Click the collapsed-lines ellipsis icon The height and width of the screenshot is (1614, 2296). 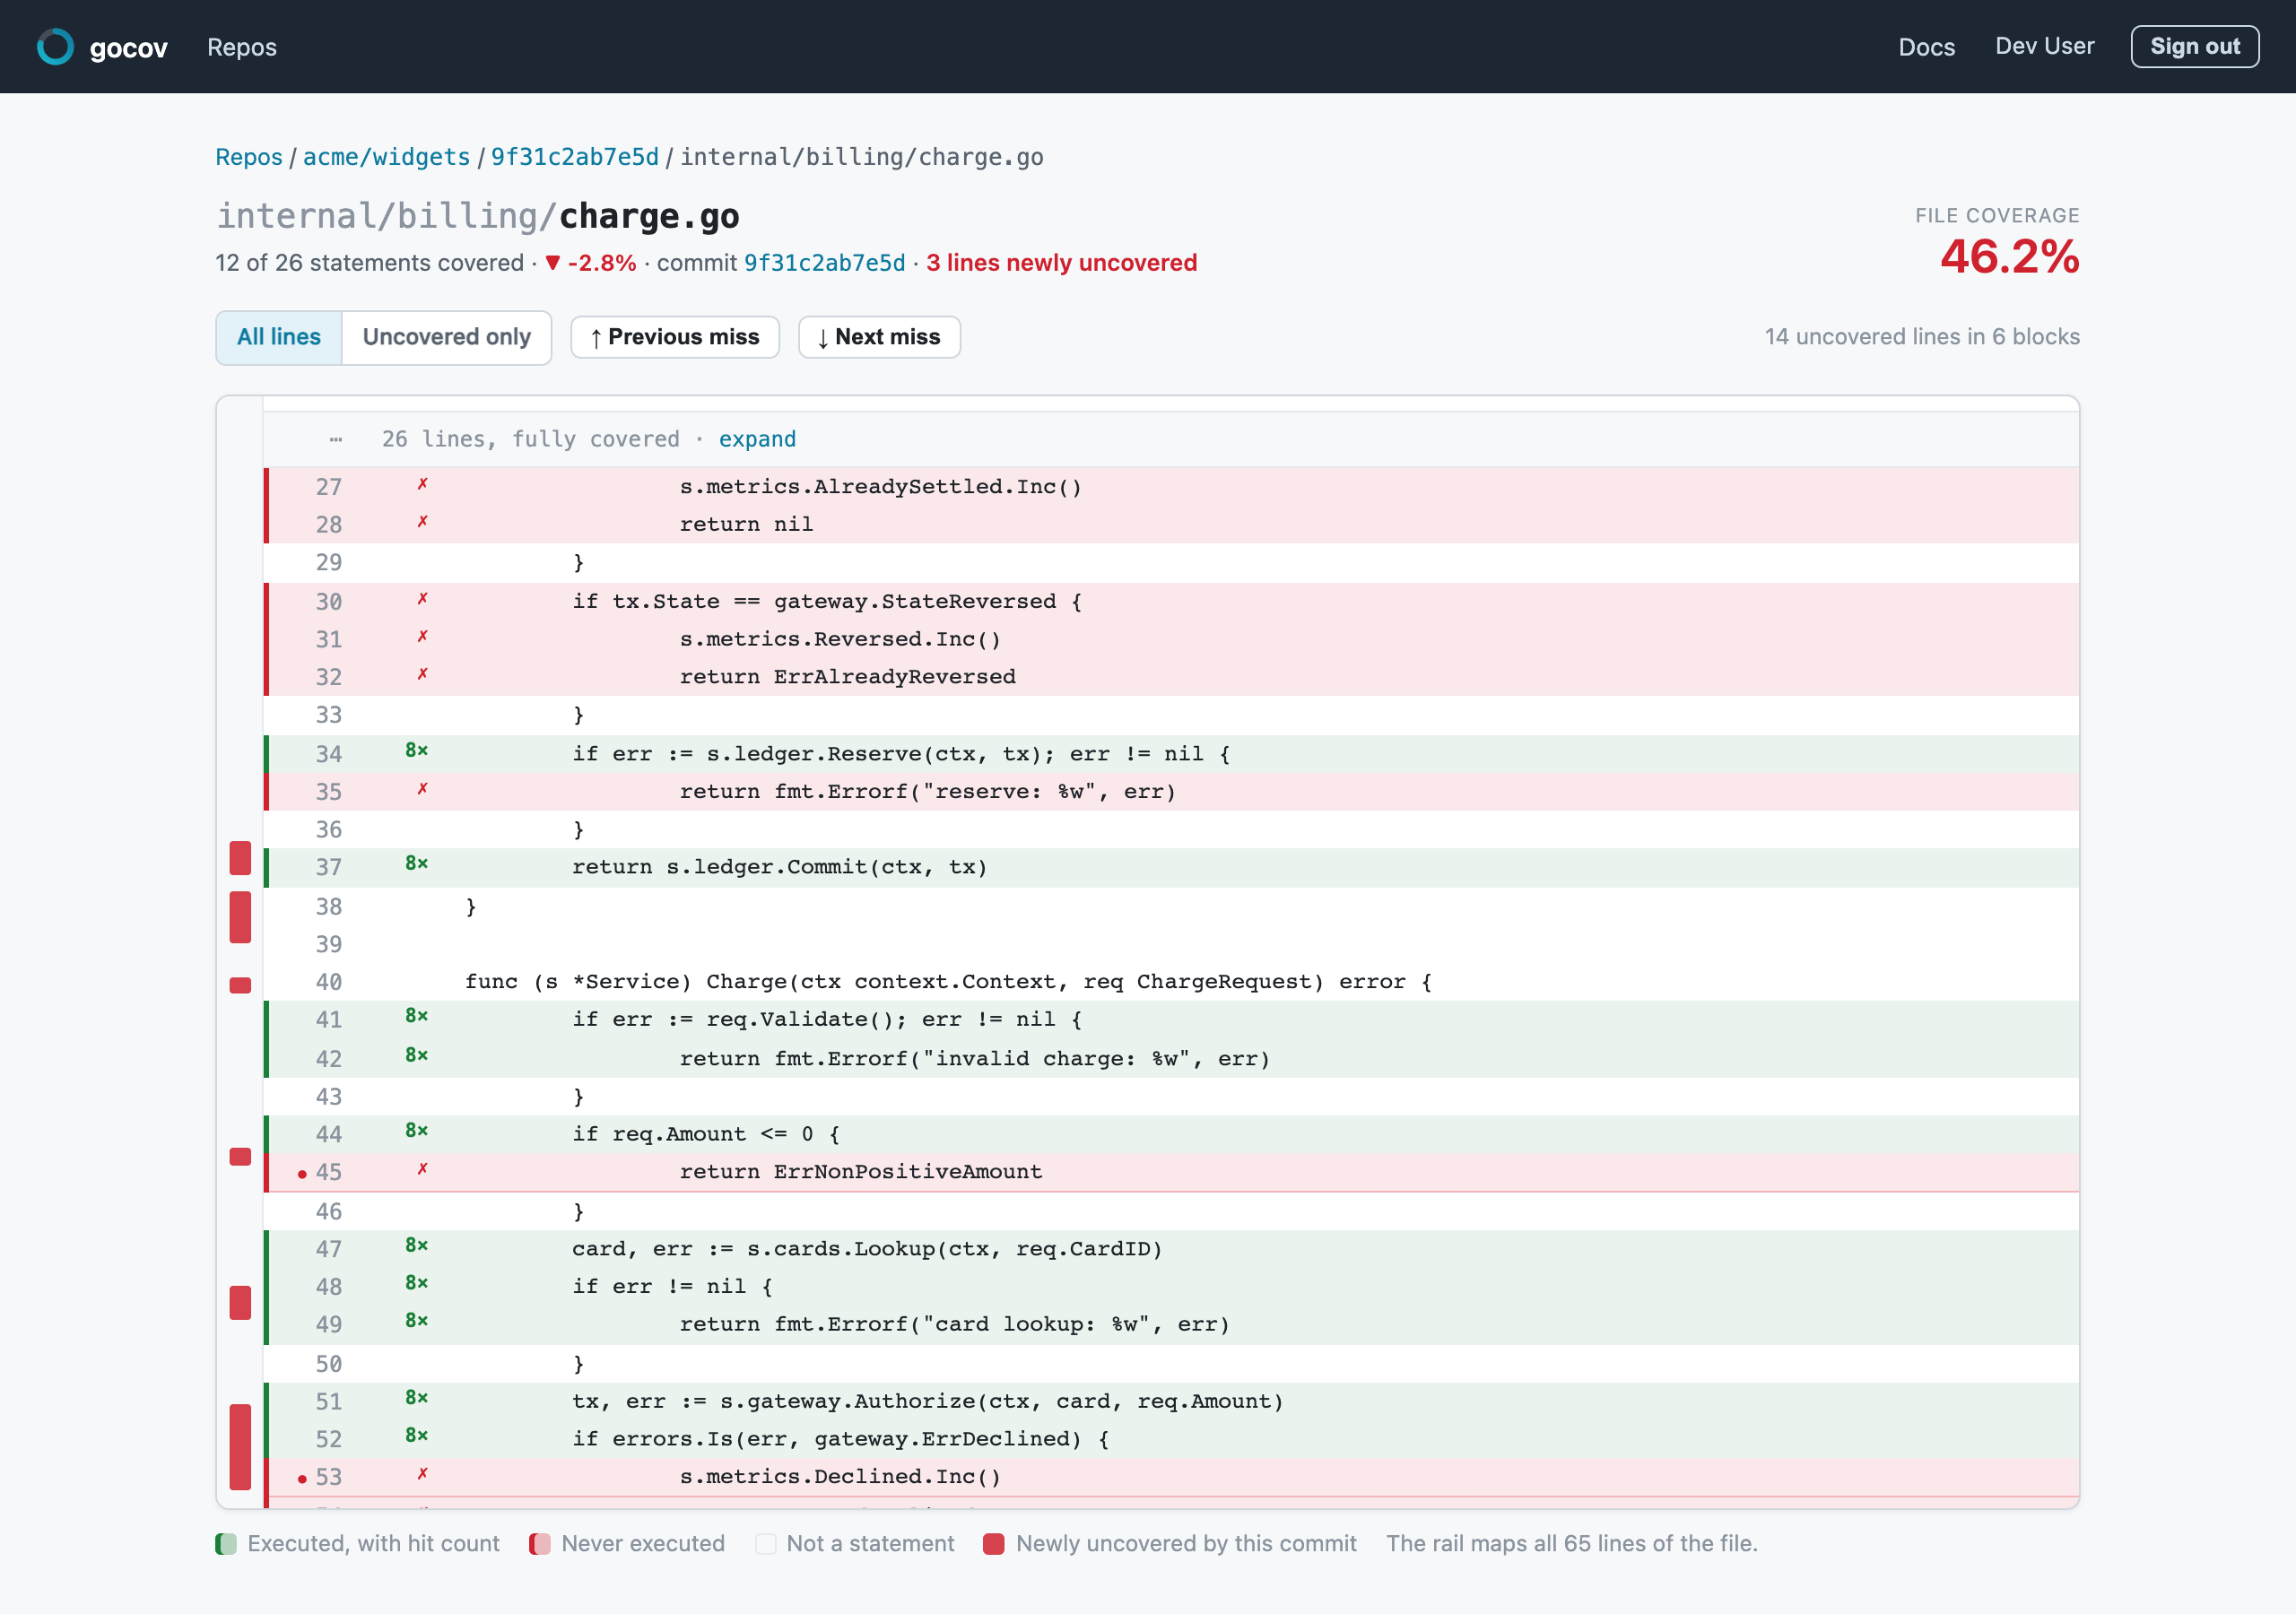[x=336, y=439]
